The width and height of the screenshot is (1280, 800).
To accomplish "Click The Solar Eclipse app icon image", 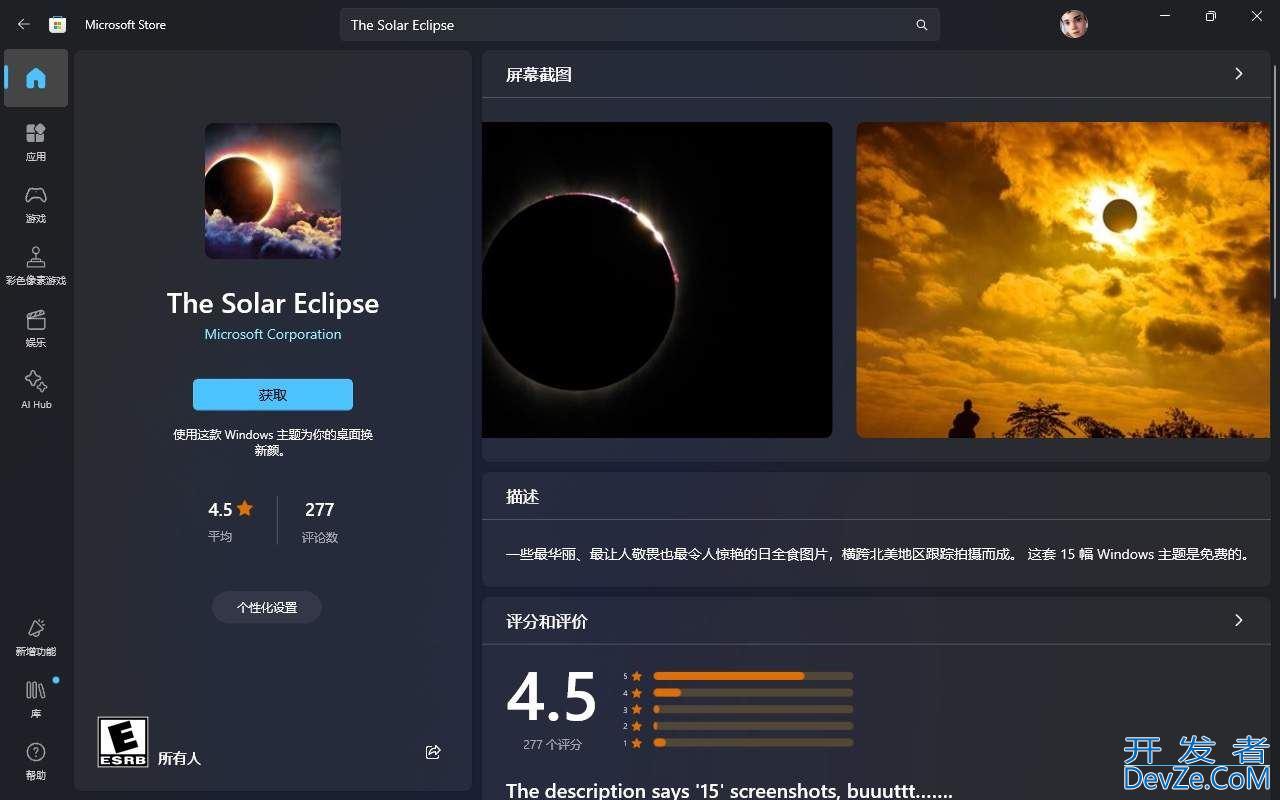I will coord(273,191).
